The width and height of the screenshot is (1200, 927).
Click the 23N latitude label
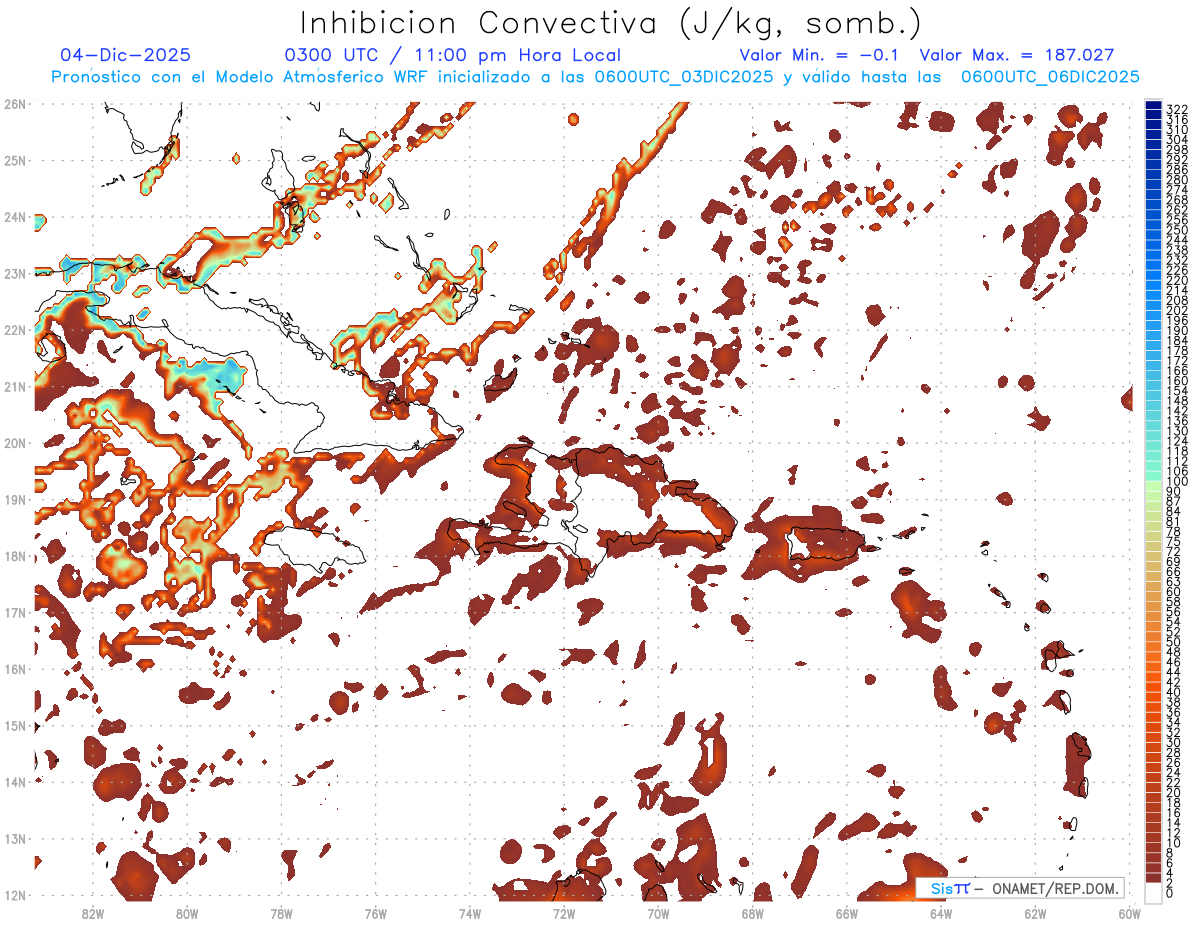pos(15,273)
